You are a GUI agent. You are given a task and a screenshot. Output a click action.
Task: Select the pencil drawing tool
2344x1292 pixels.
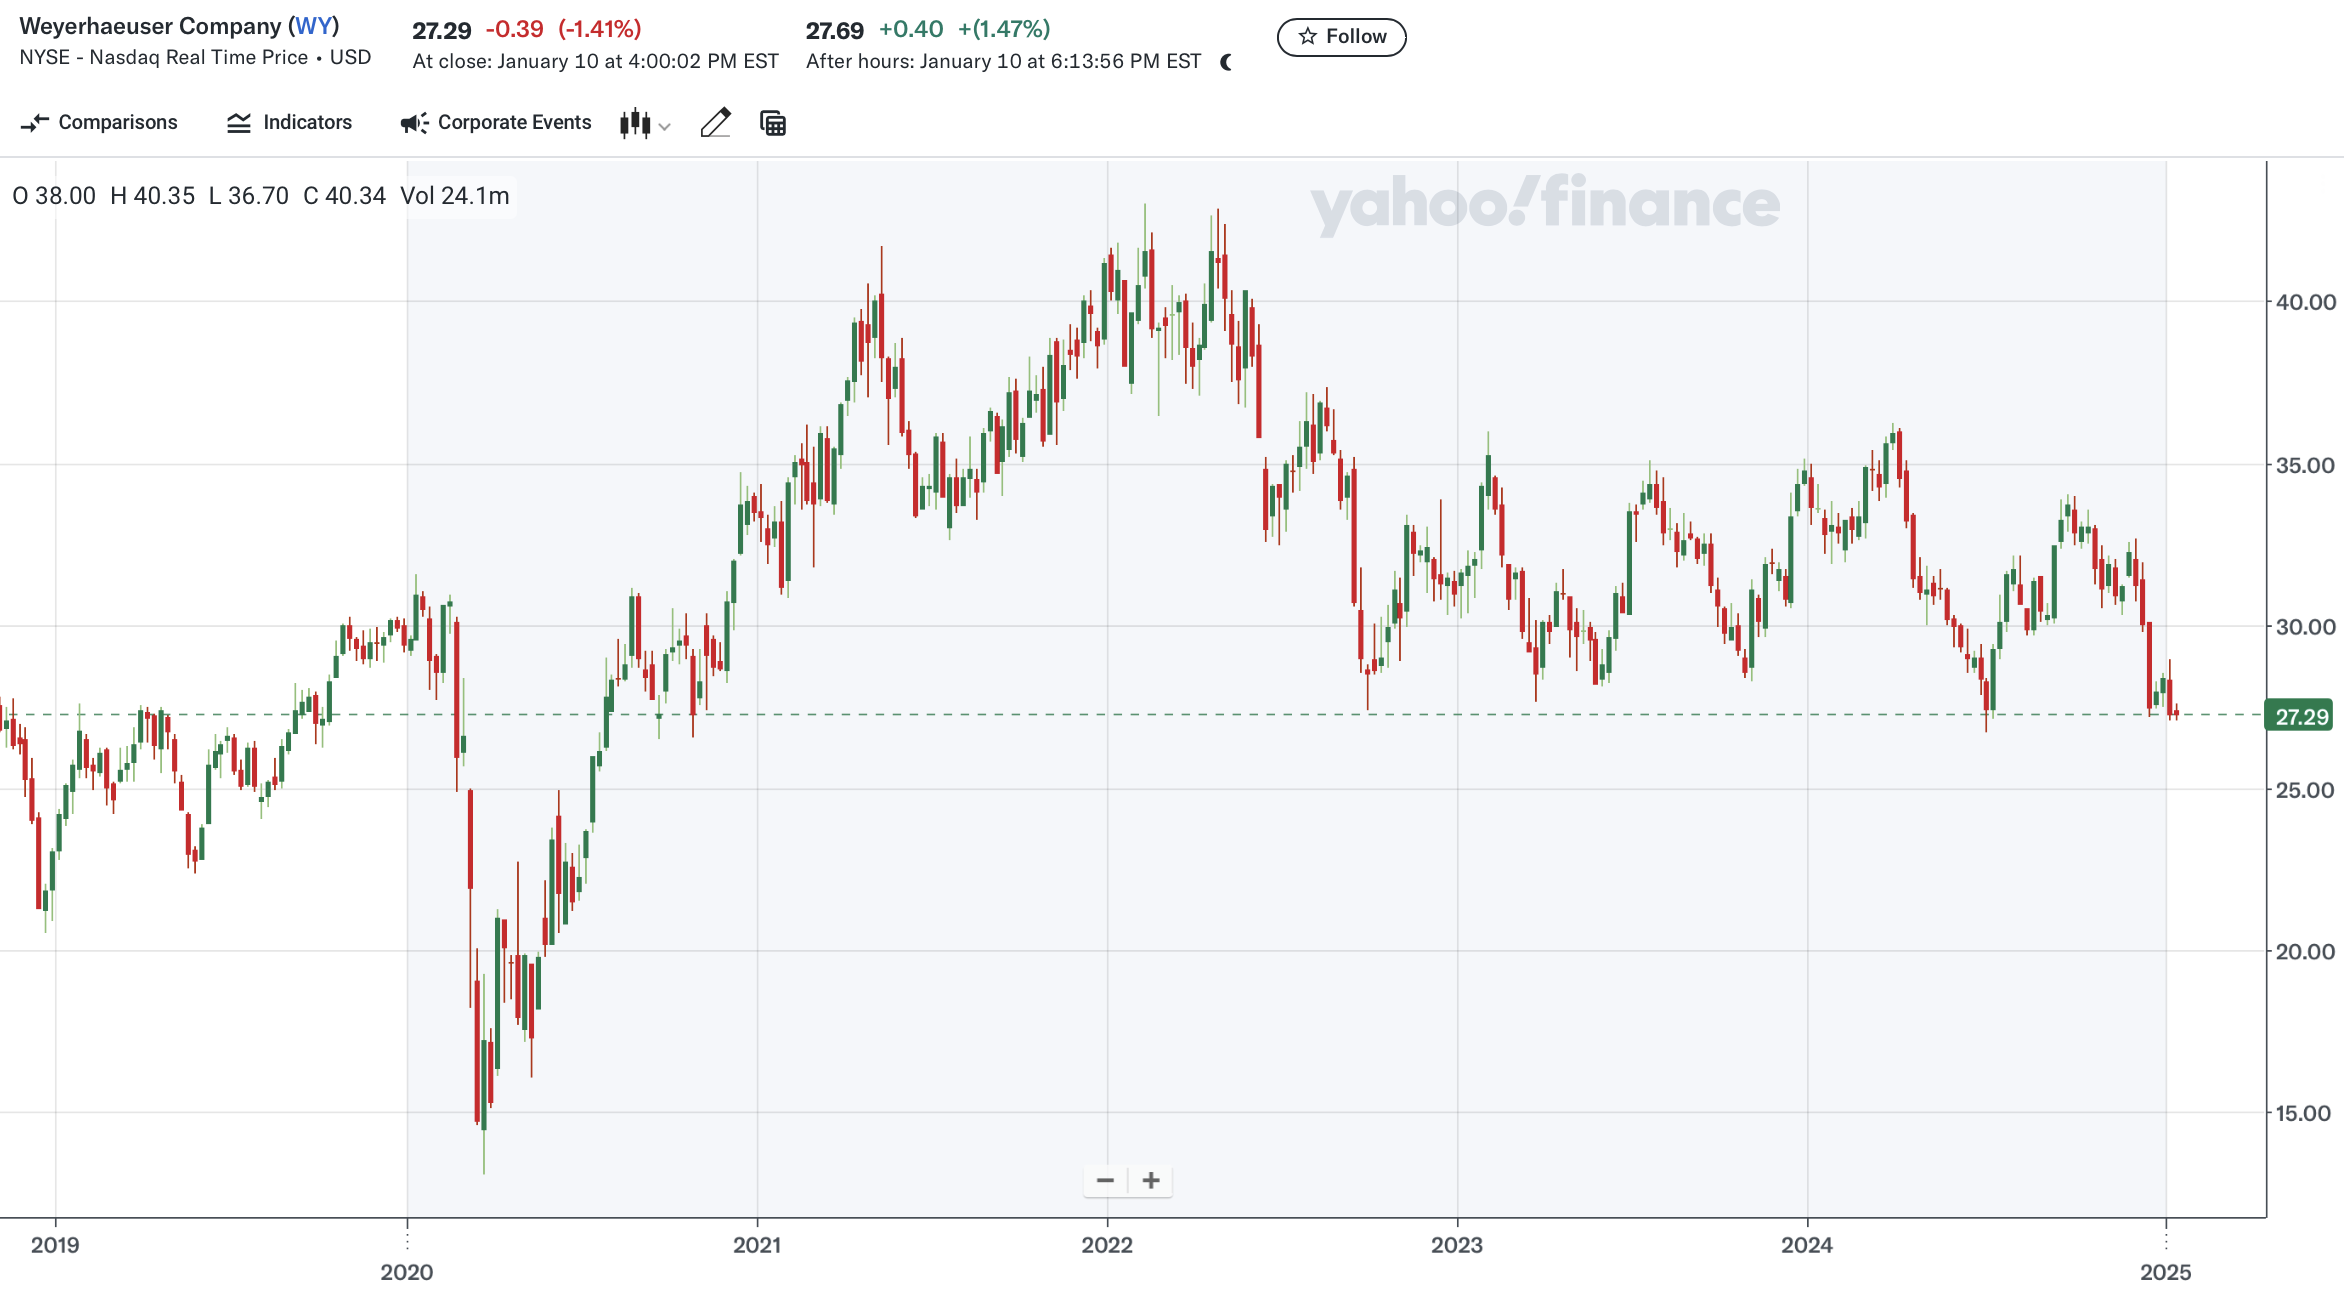tap(715, 123)
